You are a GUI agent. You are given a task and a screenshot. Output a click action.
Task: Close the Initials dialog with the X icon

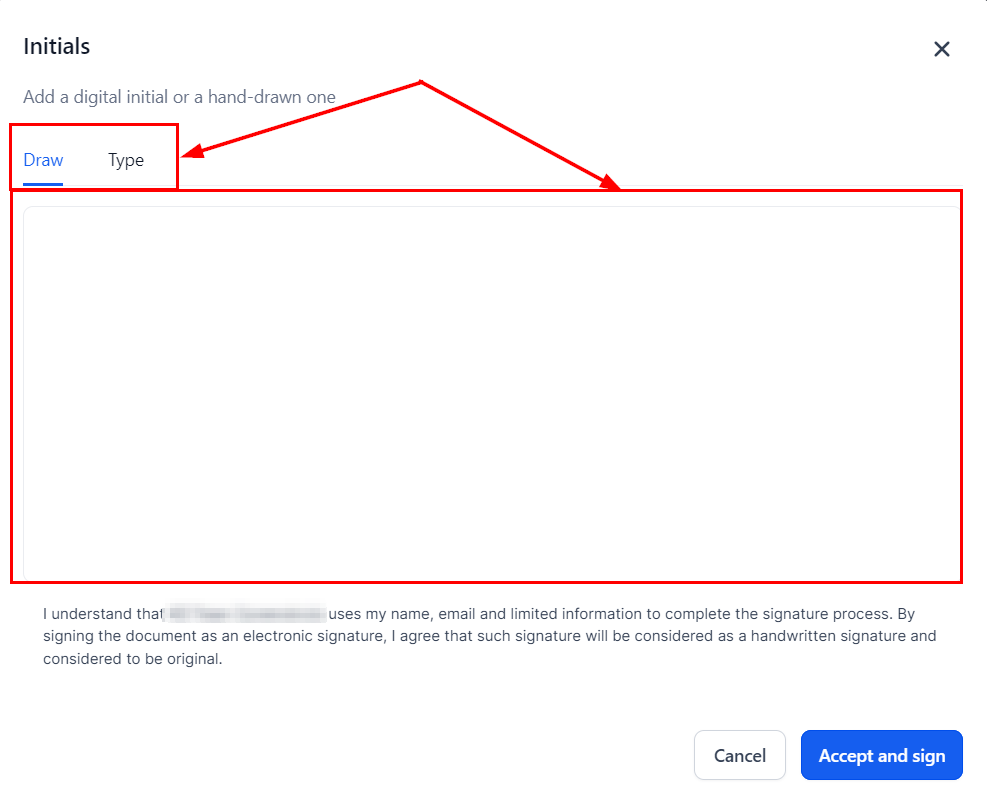point(941,49)
